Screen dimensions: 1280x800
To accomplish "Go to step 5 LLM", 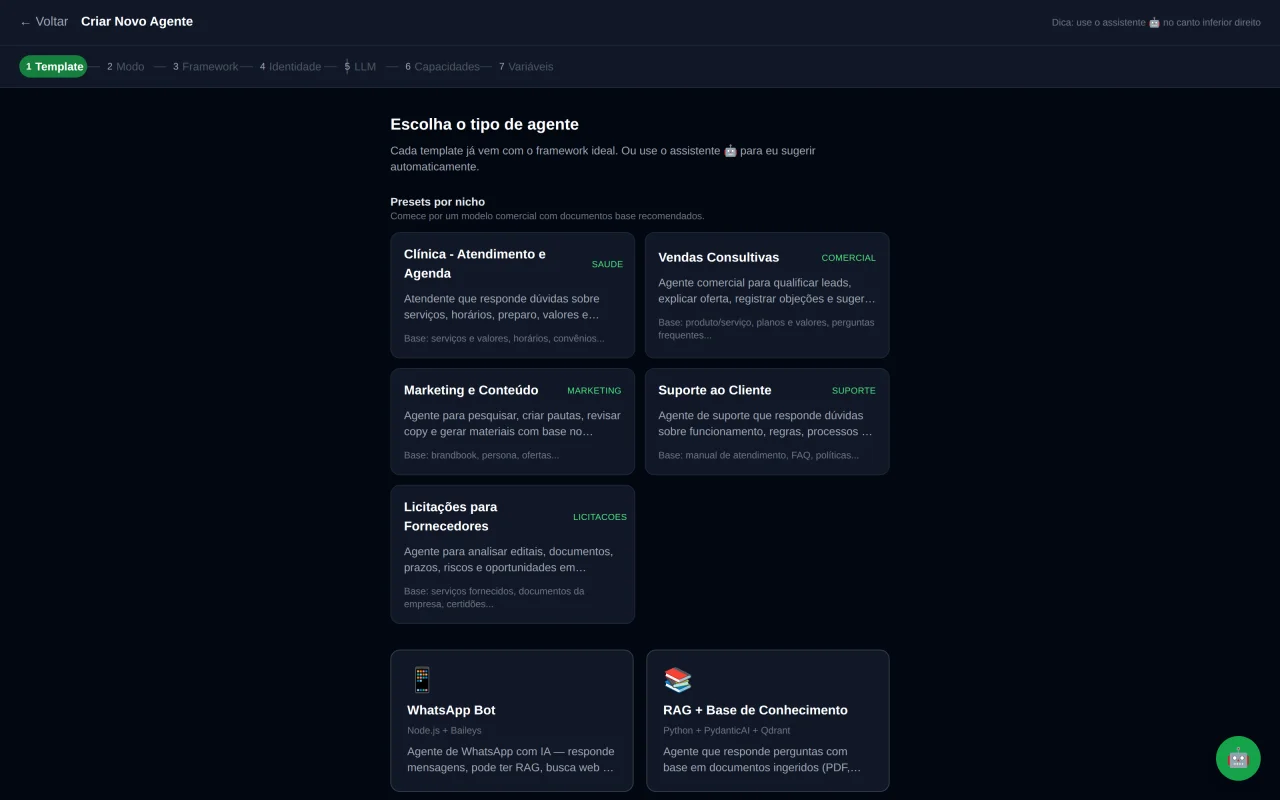I will [x=360, y=67].
